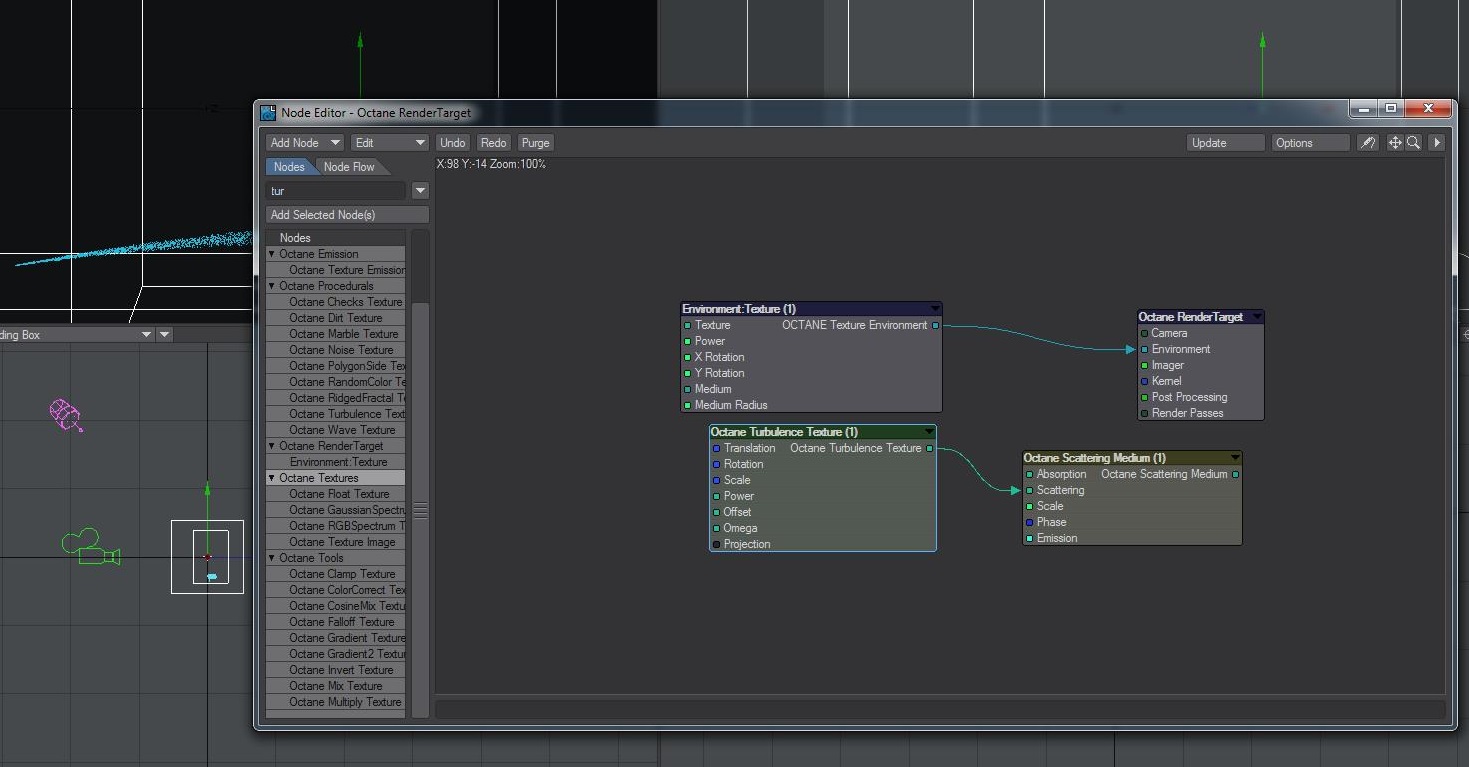Select Octane Clamp Texture in the node list

[336, 574]
